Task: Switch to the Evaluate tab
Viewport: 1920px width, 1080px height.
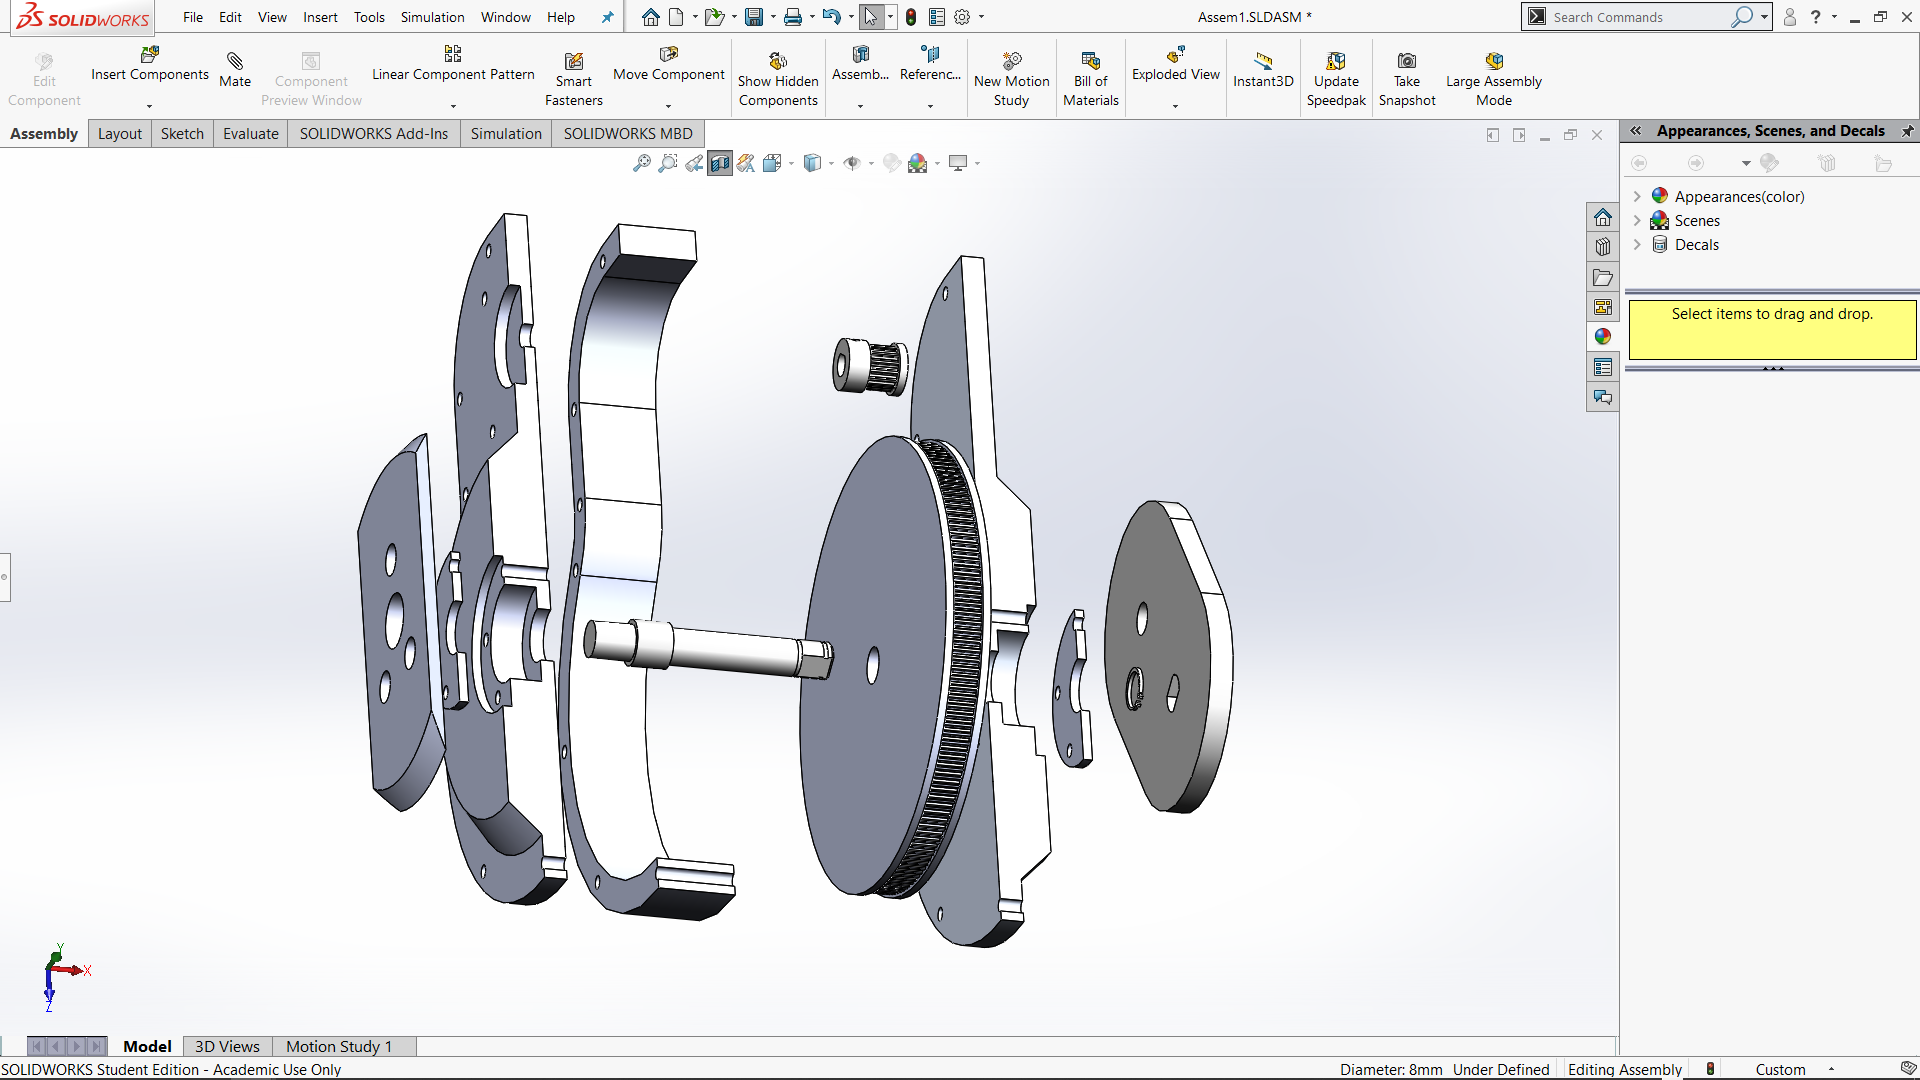Action: [x=250, y=134]
